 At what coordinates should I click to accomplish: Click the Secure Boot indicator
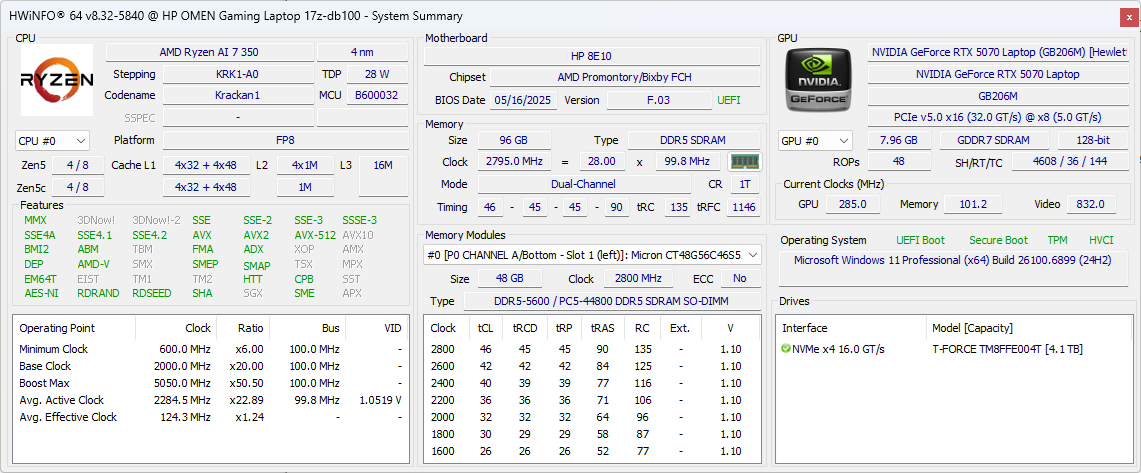[x=997, y=240]
